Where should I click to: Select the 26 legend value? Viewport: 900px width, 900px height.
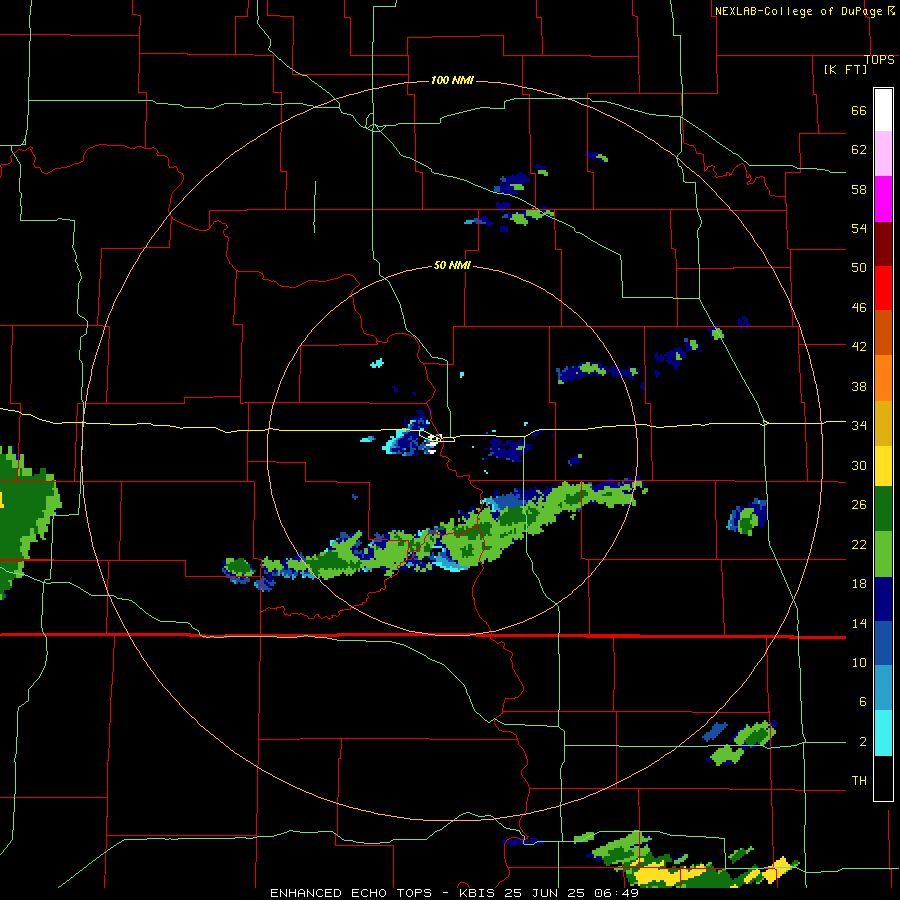point(859,505)
